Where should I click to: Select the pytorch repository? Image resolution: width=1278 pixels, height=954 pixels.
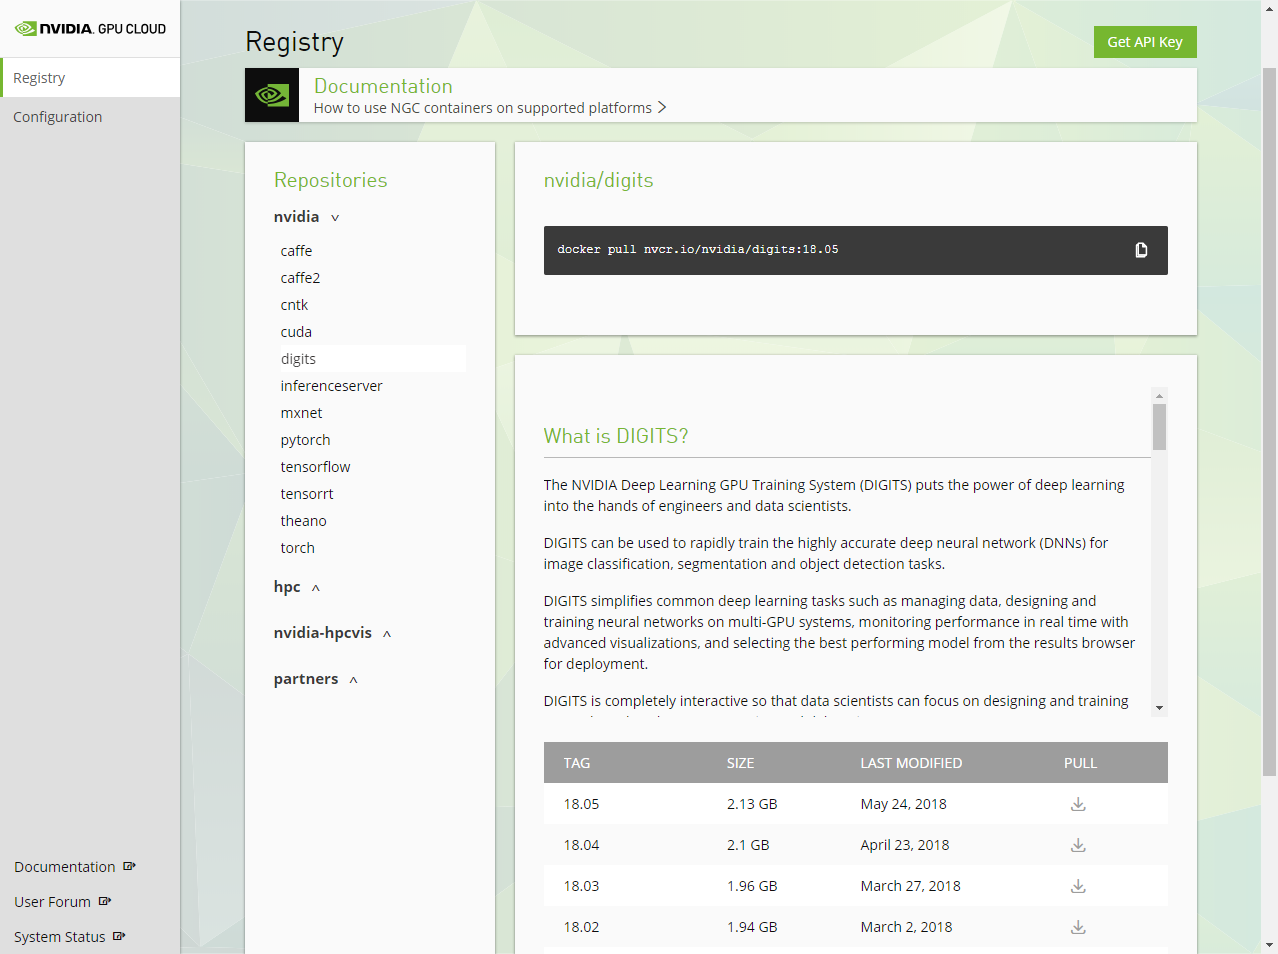coord(305,440)
